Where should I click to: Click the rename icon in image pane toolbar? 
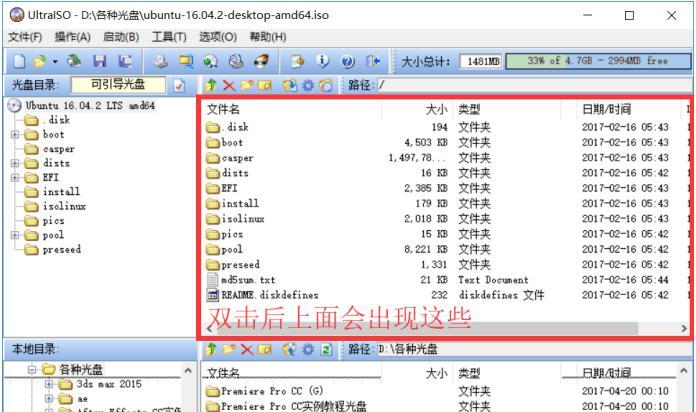click(x=265, y=85)
